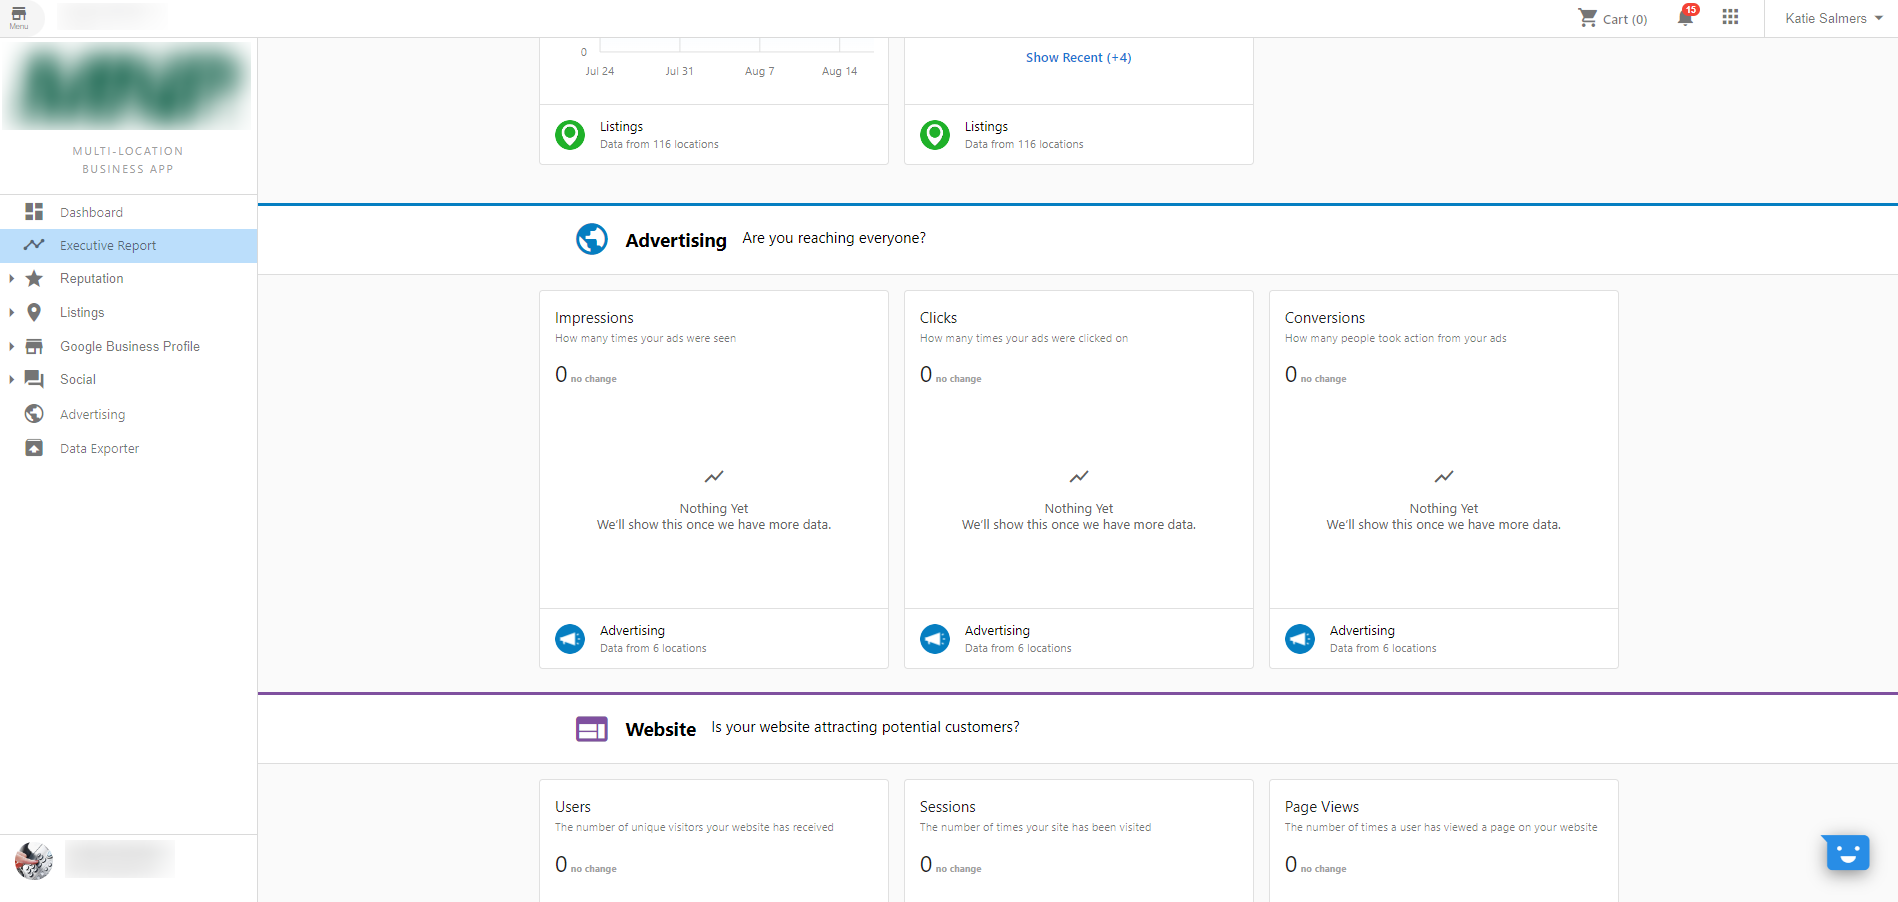
Task: Expand the Google Business Profile arrow
Action: point(12,347)
